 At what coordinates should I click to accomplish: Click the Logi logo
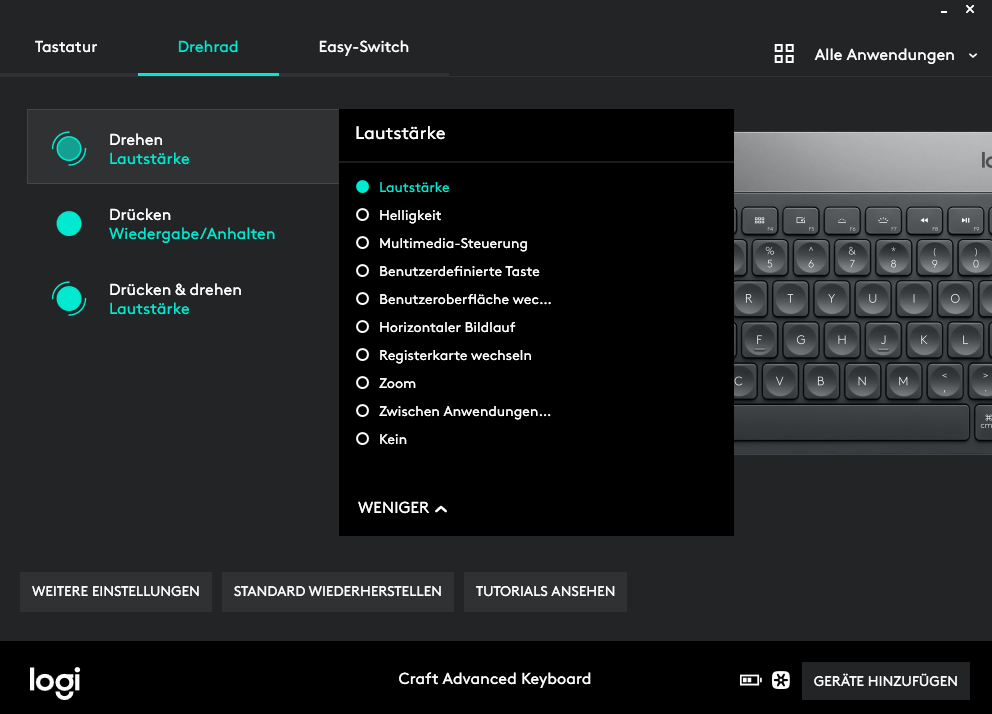pyautogui.click(x=54, y=681)
